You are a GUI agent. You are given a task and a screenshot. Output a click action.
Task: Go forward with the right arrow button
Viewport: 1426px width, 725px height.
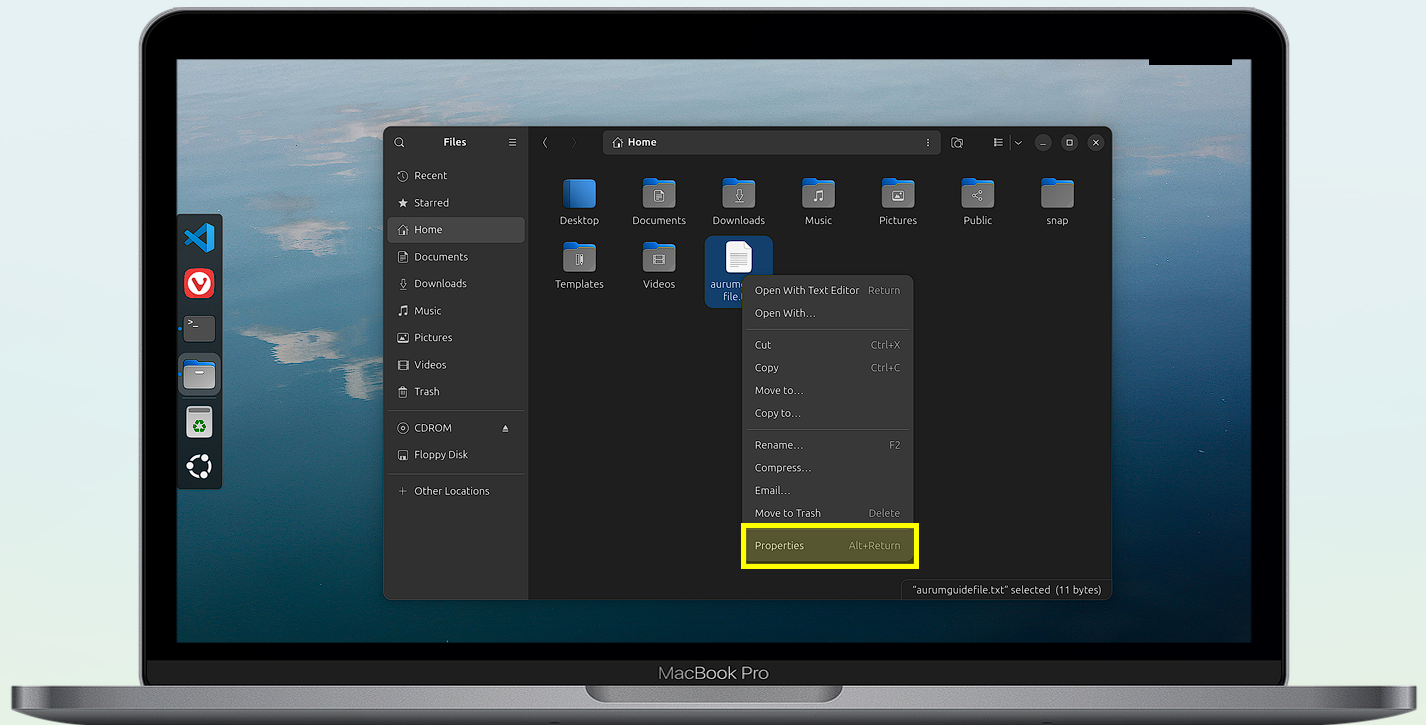574,143
